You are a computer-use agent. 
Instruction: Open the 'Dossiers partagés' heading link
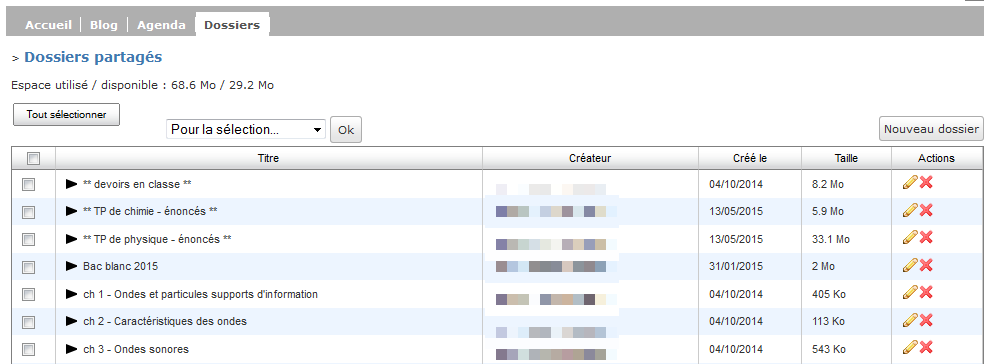pos(93,57)
